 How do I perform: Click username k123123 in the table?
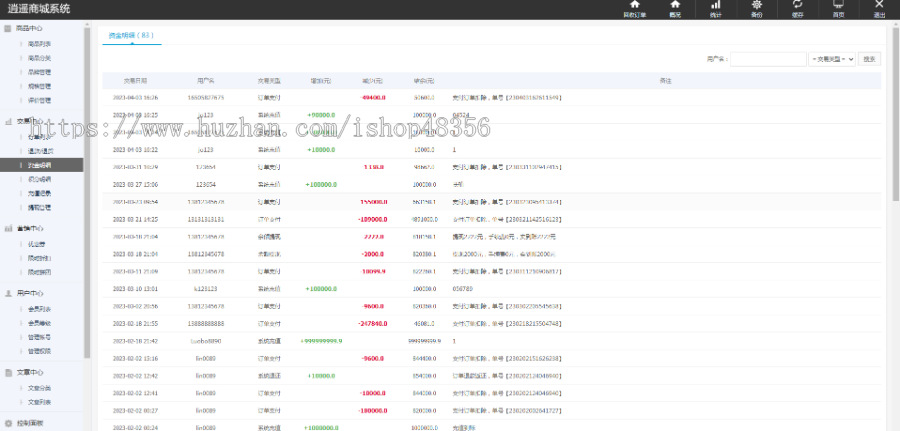point(205,289)
